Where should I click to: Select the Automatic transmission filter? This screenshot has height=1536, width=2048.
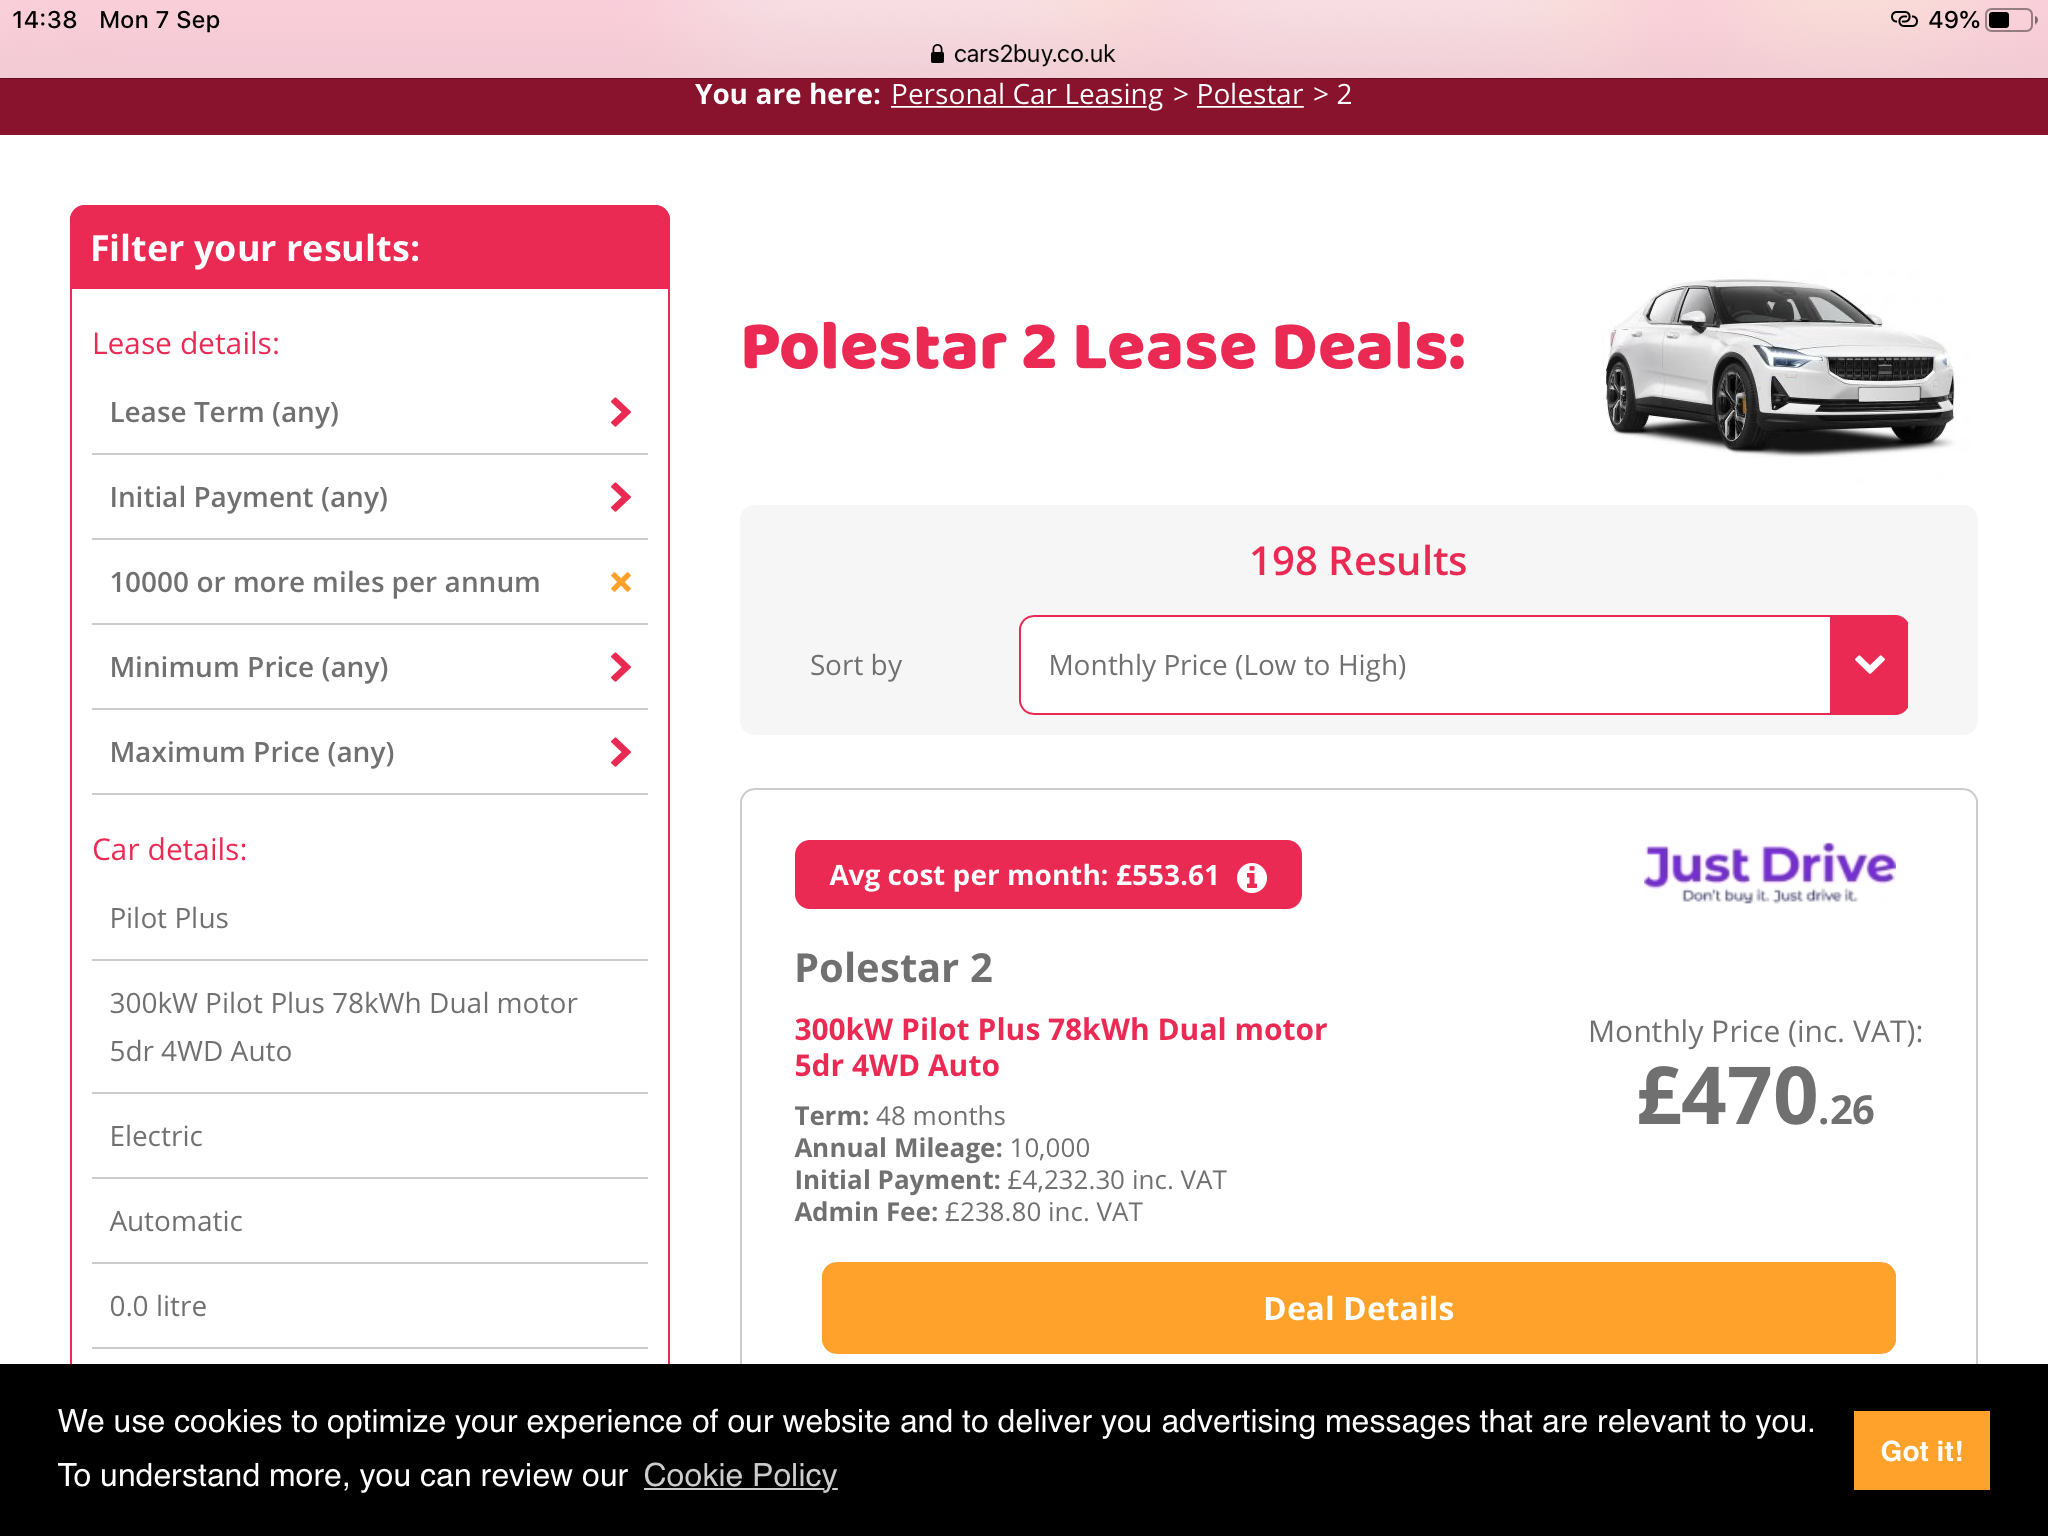point(370,1221)
